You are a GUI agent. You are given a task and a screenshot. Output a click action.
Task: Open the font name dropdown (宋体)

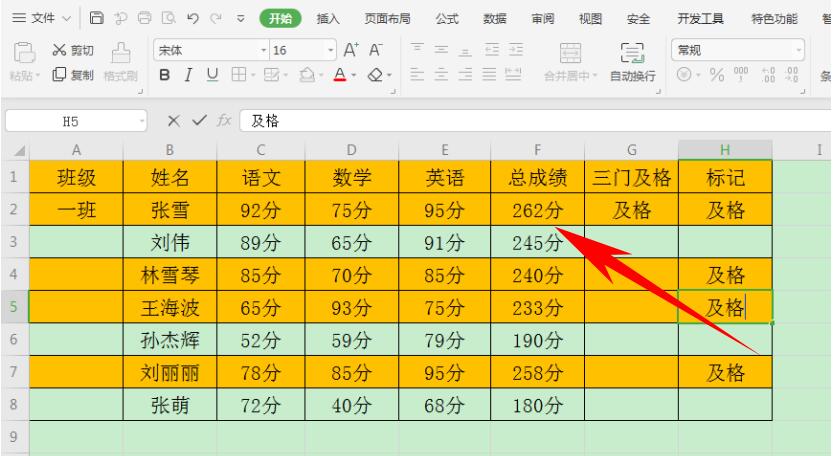(x=264, y=50)
